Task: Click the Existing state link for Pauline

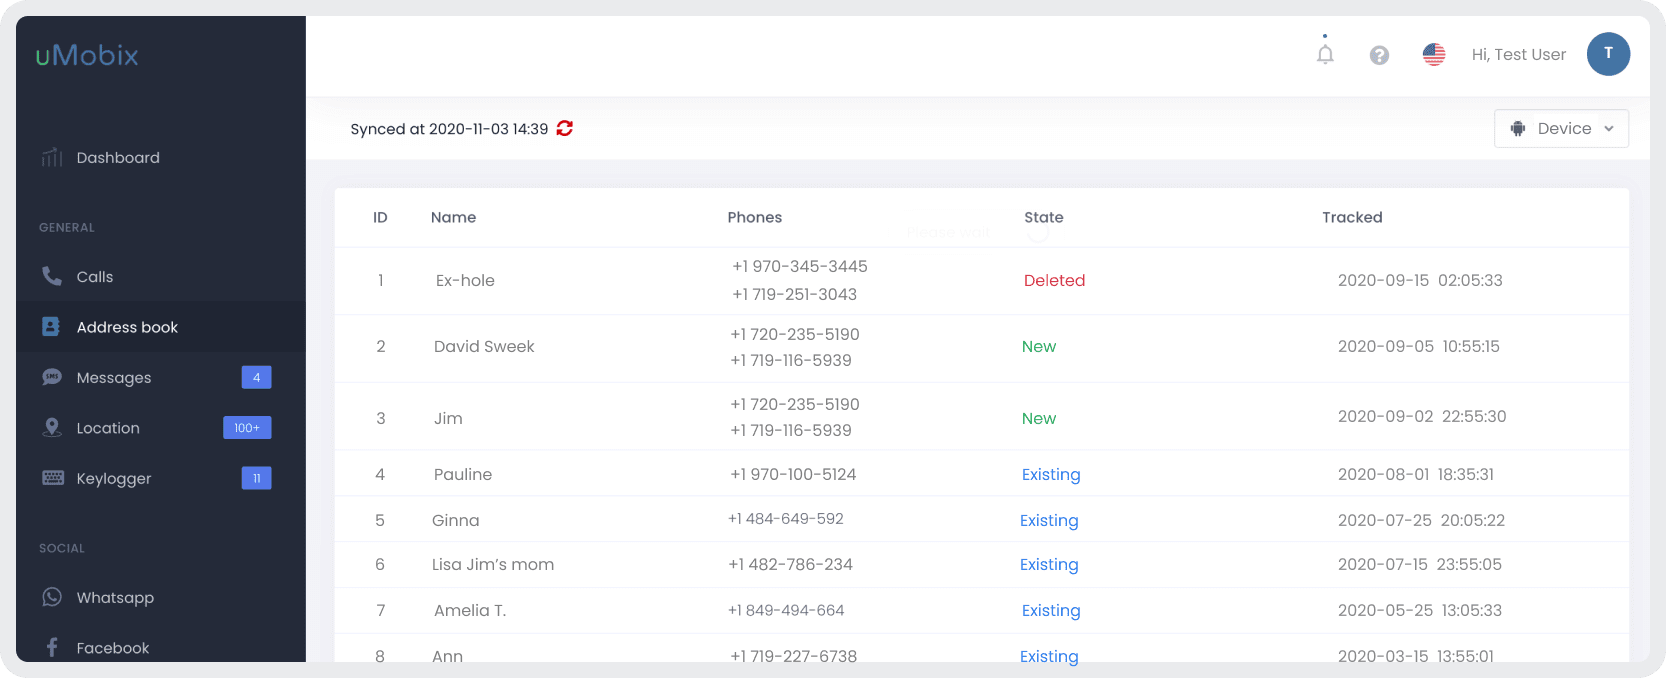Action: (1051, 475)
